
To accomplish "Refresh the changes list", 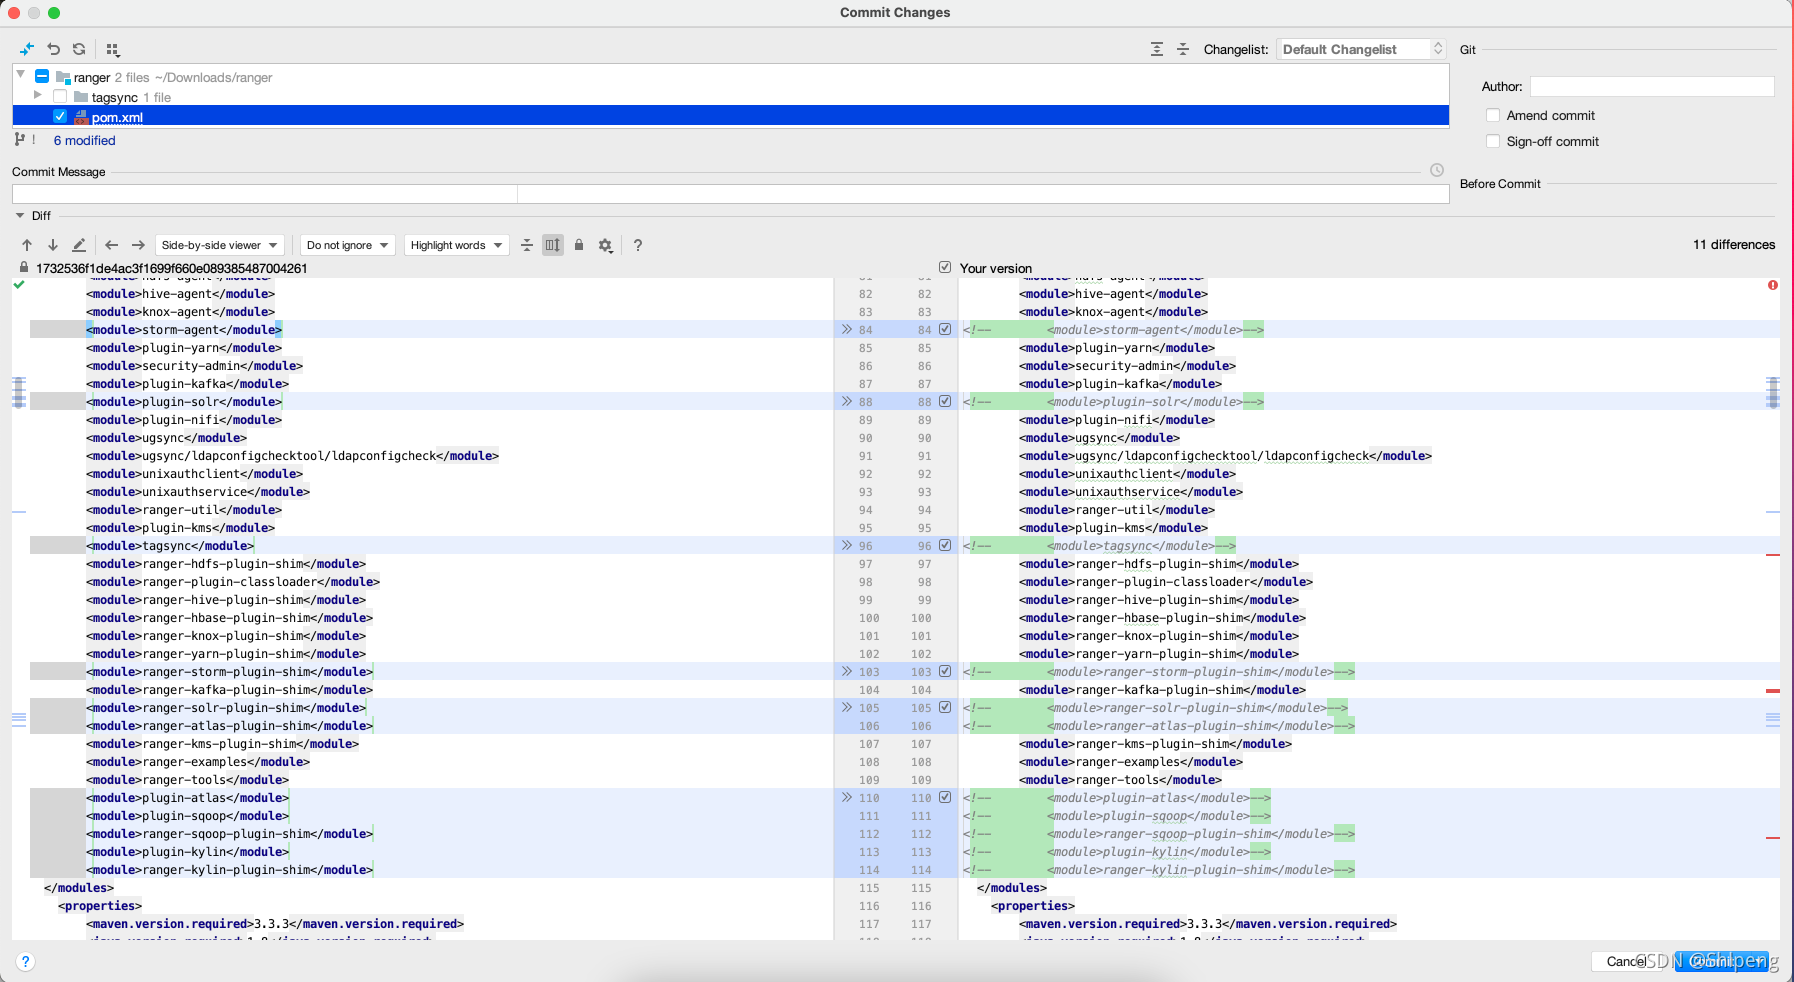I will point(79,49).
